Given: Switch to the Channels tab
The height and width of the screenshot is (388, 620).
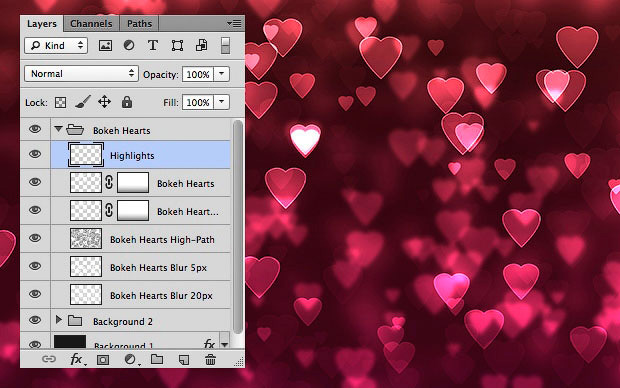Looking at the screenshot, I should (x=91, y=24).
